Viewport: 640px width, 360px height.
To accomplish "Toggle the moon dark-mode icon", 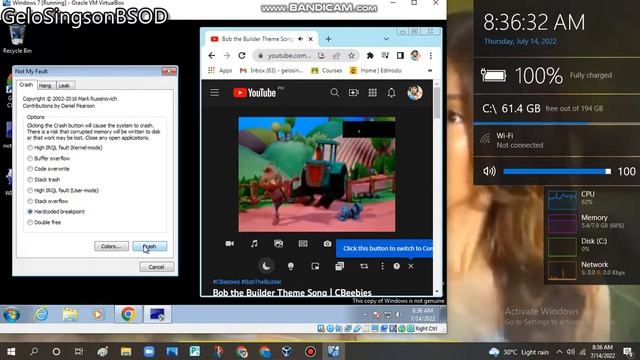I will pyautogui.click(x=266, y=266).
